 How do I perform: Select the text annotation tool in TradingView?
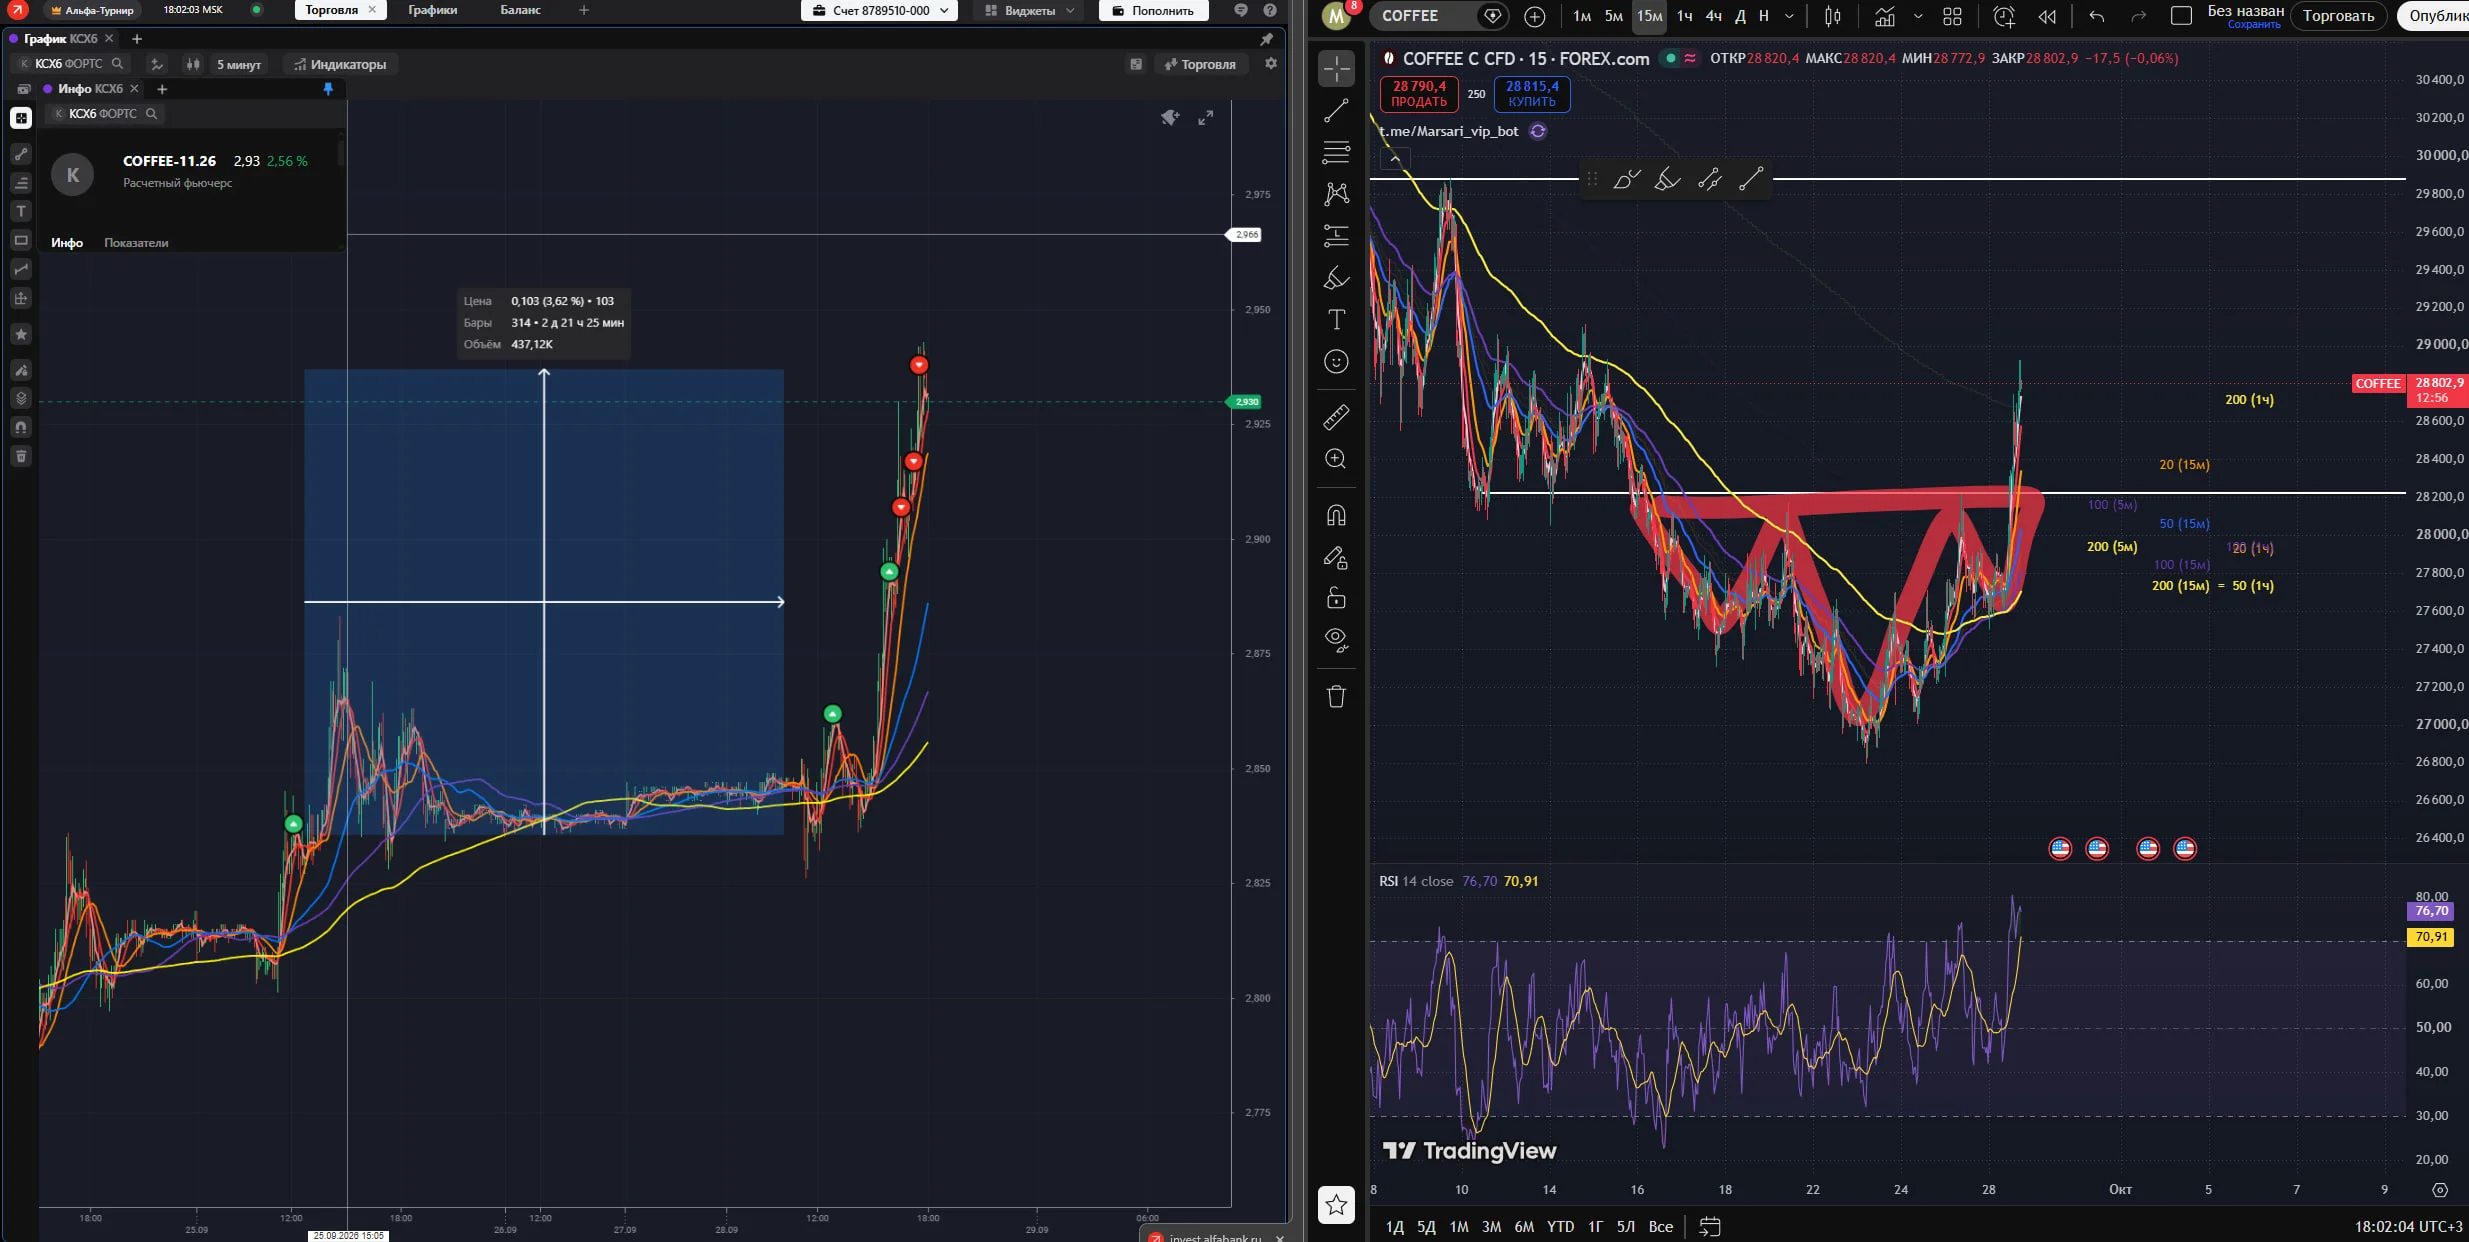point(1336,320)
